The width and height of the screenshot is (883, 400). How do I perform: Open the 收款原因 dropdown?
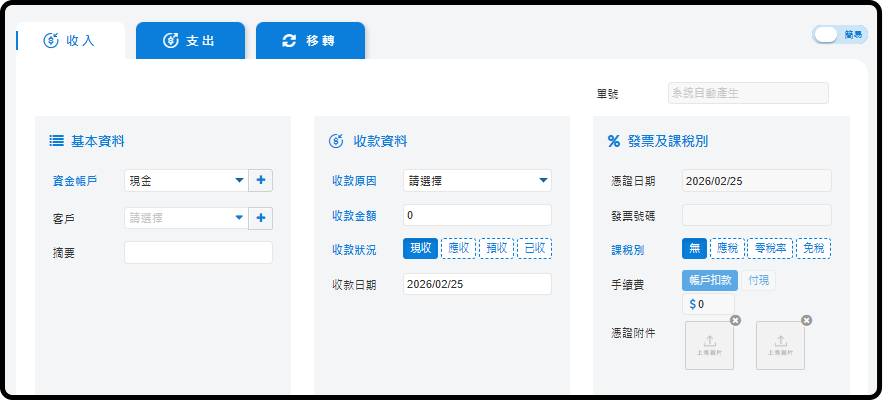[478, 181]
